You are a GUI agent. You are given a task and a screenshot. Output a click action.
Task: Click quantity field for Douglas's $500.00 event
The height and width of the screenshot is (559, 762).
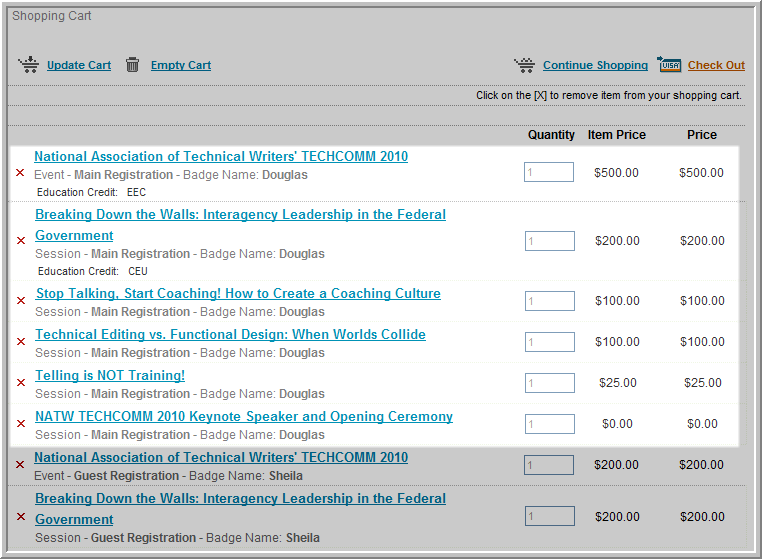coord(549,172)
